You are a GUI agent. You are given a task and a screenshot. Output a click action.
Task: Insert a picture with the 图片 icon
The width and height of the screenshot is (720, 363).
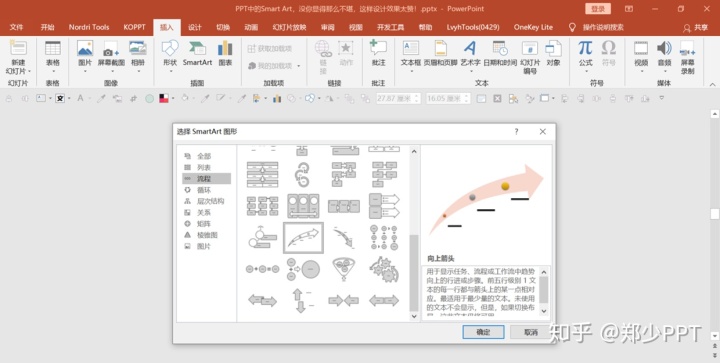coord(85,48)
